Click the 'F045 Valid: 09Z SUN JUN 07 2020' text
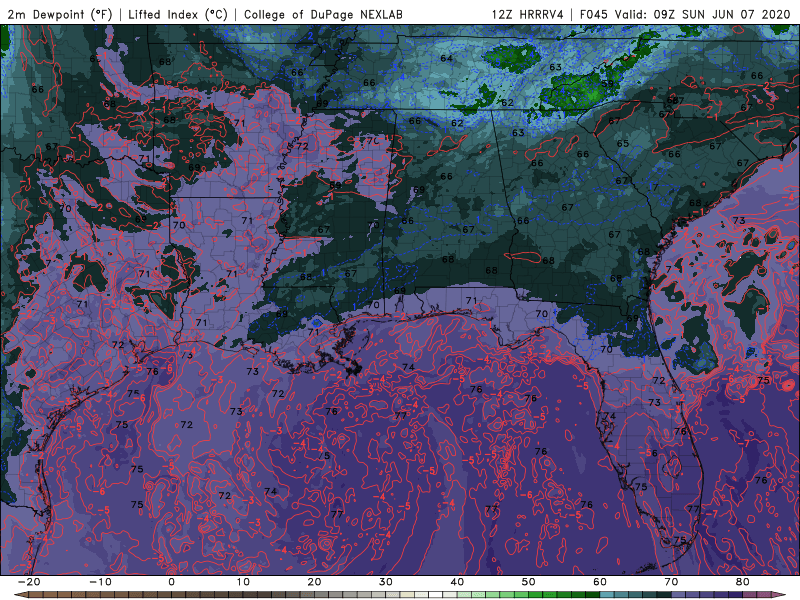Image resolution: width=800 pixels, height=600 pixels. [685, 14]
